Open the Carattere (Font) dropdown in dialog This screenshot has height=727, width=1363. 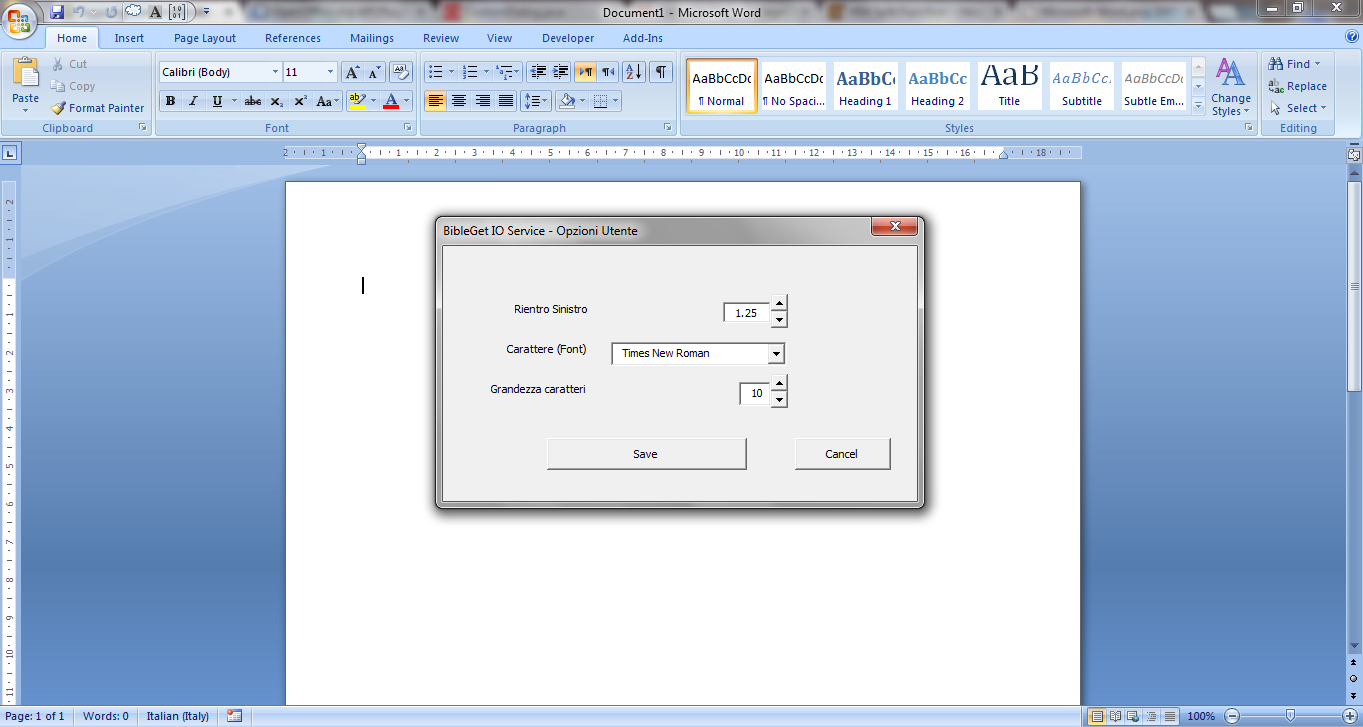pos(775,353)
